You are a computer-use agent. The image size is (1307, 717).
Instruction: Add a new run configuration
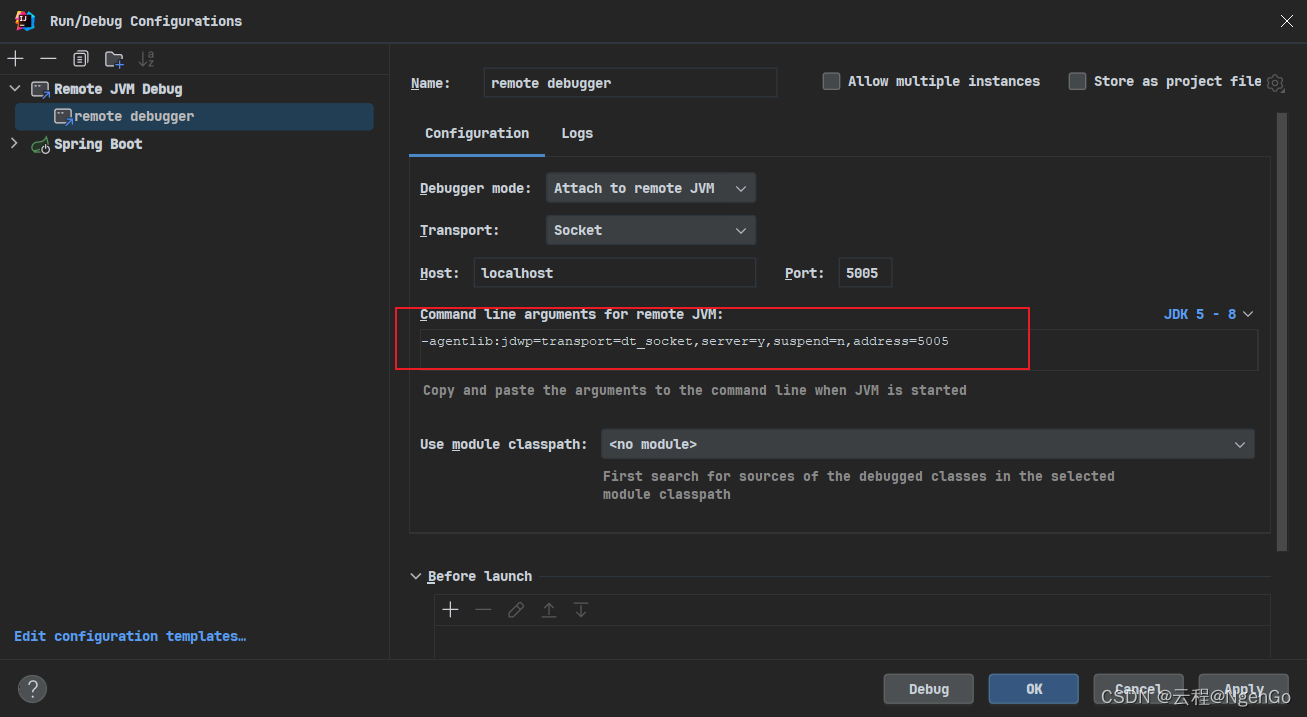pyautogui.click(x=15, y=58)
